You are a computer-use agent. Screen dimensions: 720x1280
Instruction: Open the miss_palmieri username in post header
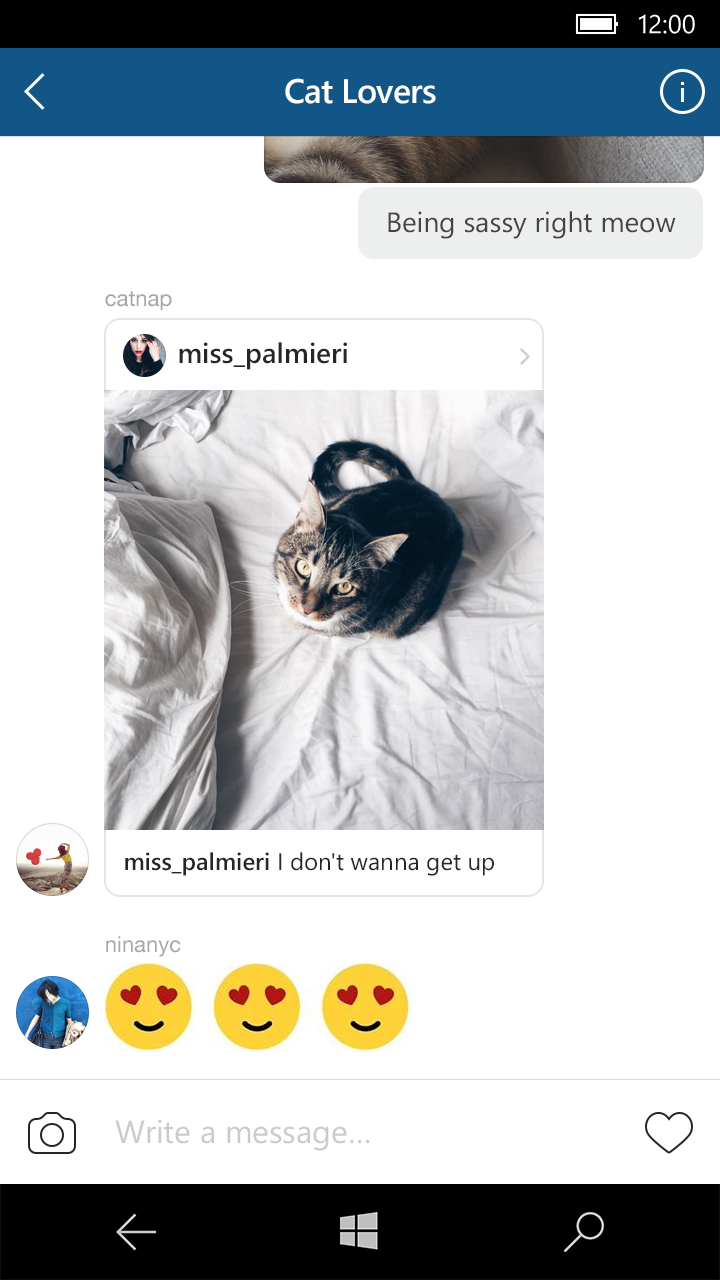click(x=263, y=354)
